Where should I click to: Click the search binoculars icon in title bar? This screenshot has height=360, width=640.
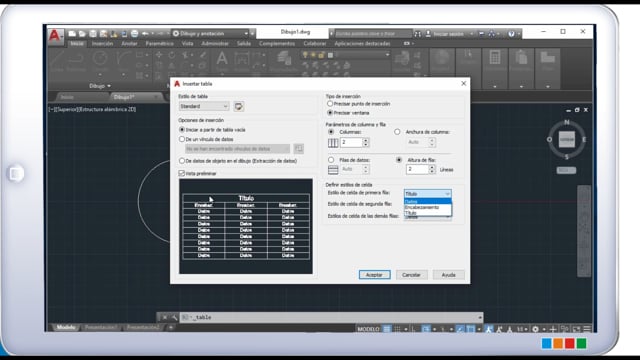click(x=418, y=34)
